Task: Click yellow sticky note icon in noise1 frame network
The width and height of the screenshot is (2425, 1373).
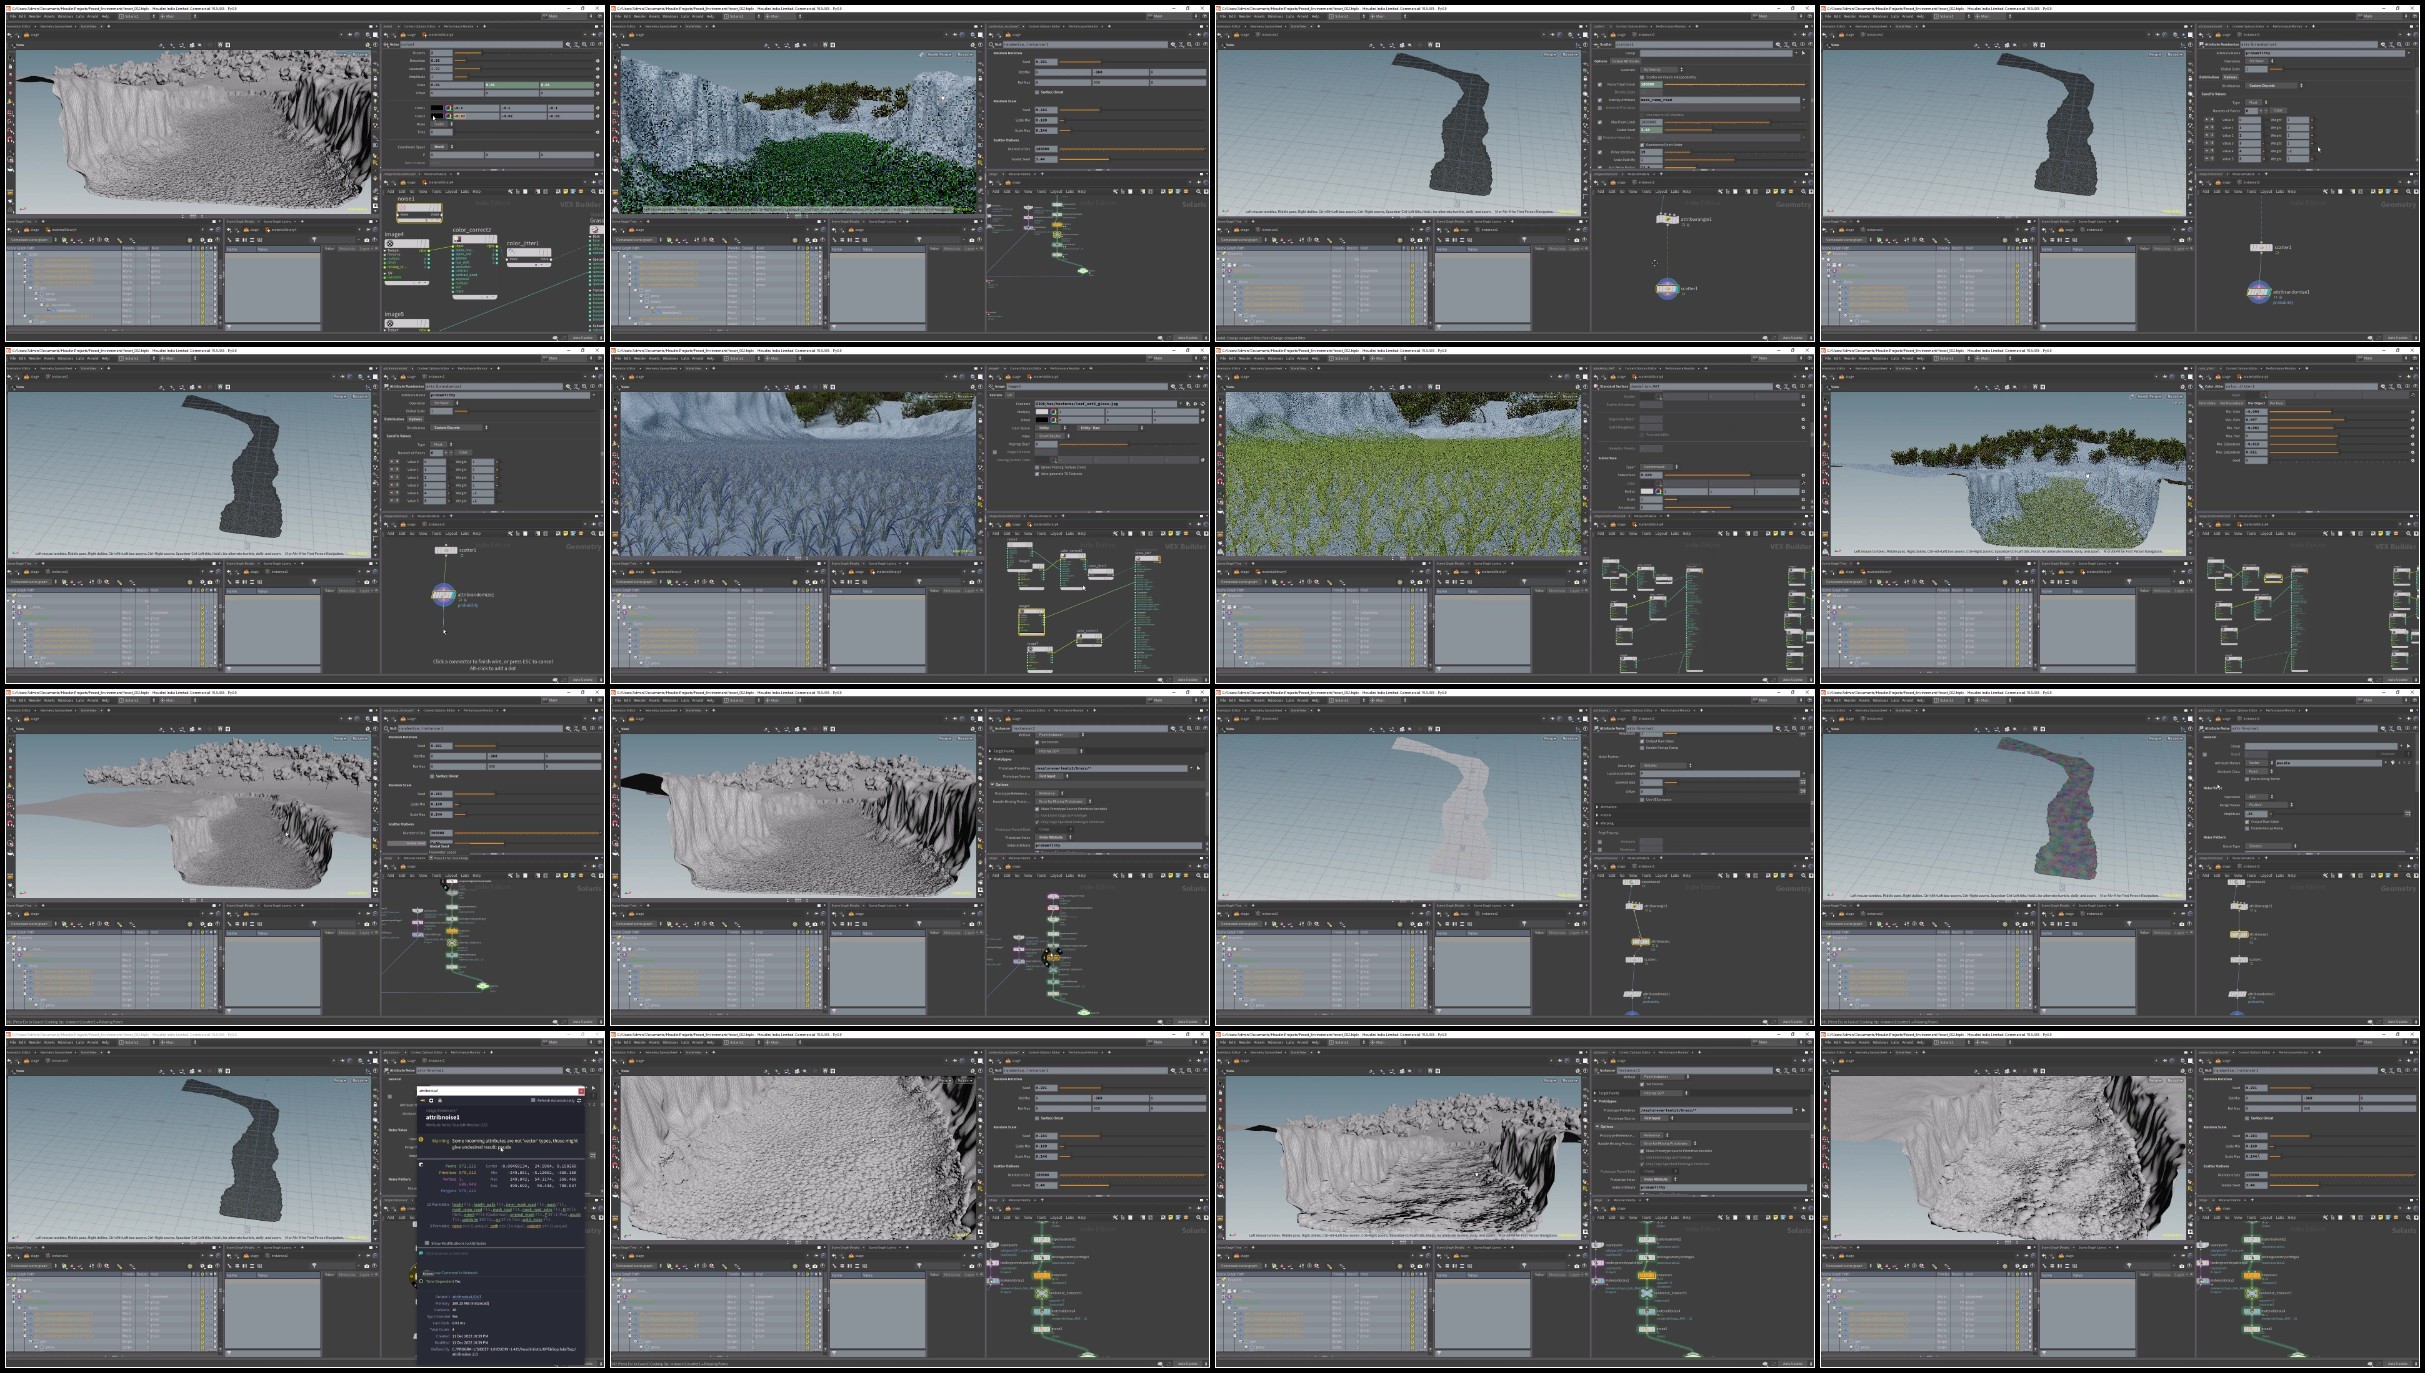Action: click(566, 192)
